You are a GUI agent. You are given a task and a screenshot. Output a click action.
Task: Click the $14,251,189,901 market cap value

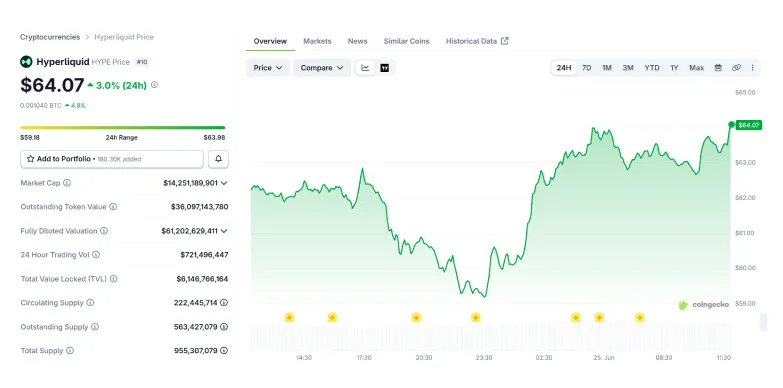point(190,183)
